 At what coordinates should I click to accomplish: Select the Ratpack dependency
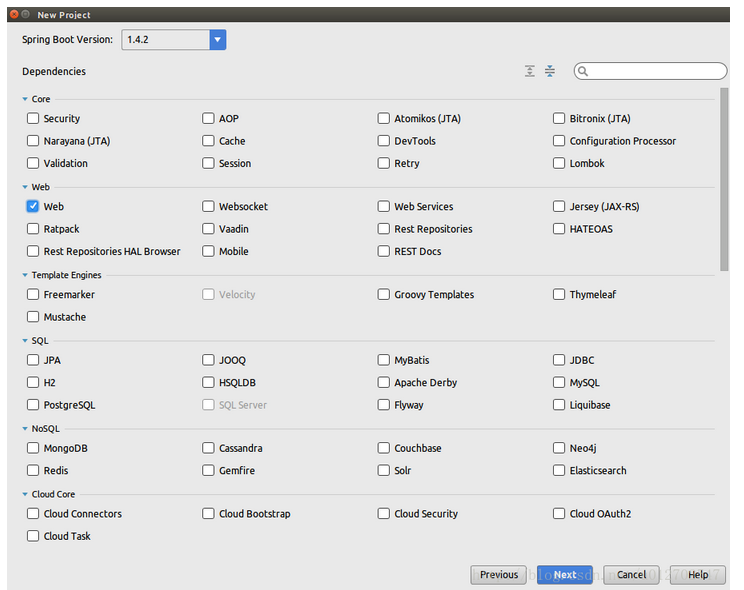(x=33, y=229)
